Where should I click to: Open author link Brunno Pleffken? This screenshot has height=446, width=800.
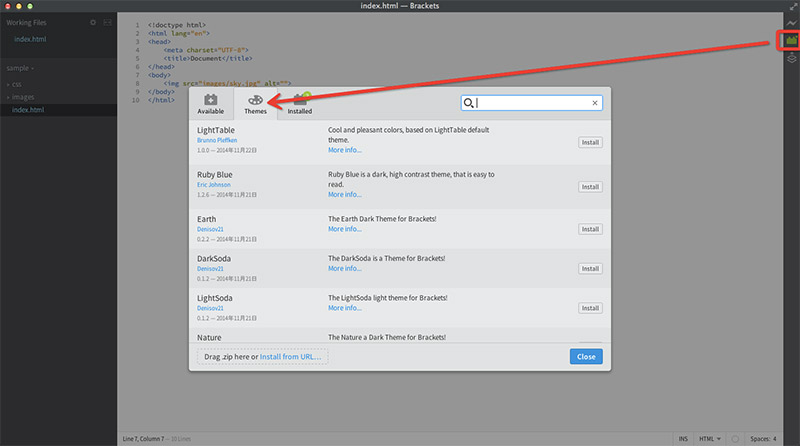click(217, 140)
